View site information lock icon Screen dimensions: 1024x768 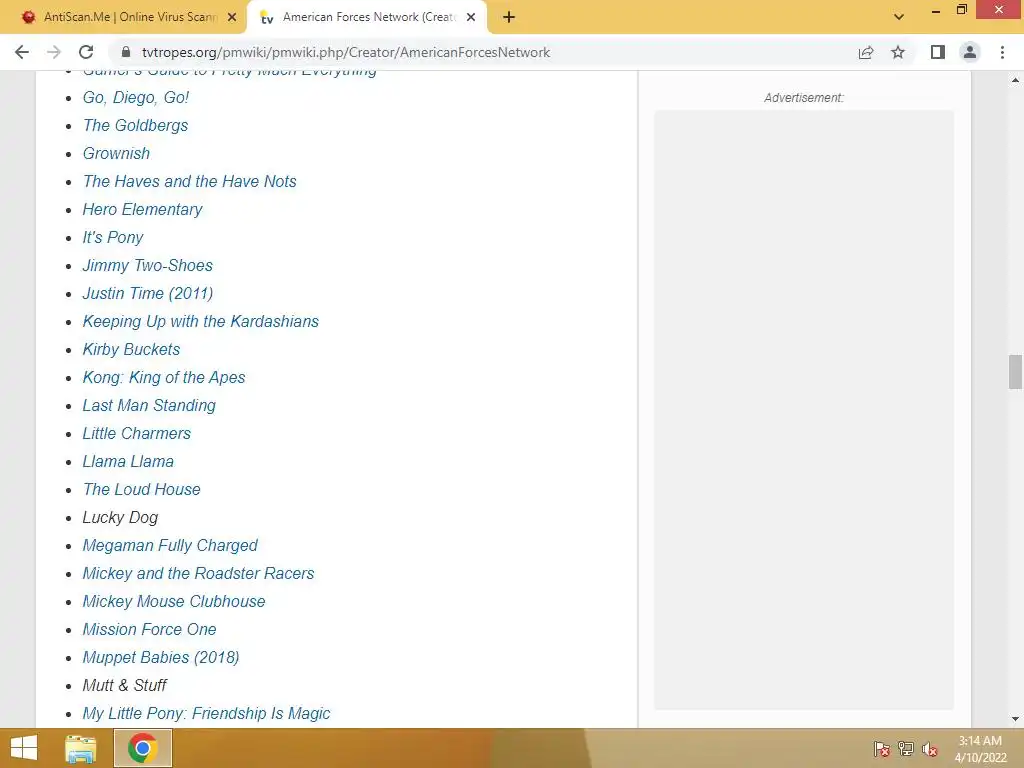coord(126,52)
